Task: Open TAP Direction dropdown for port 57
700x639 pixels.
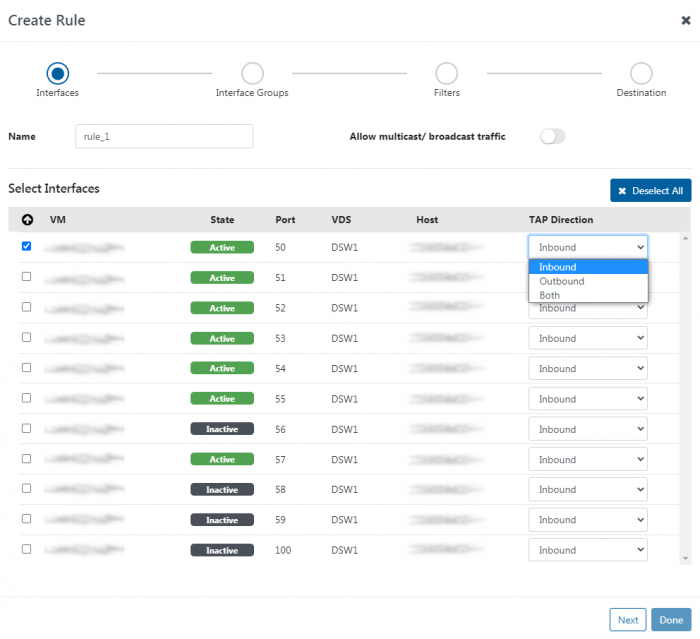Action: point(587,460)
